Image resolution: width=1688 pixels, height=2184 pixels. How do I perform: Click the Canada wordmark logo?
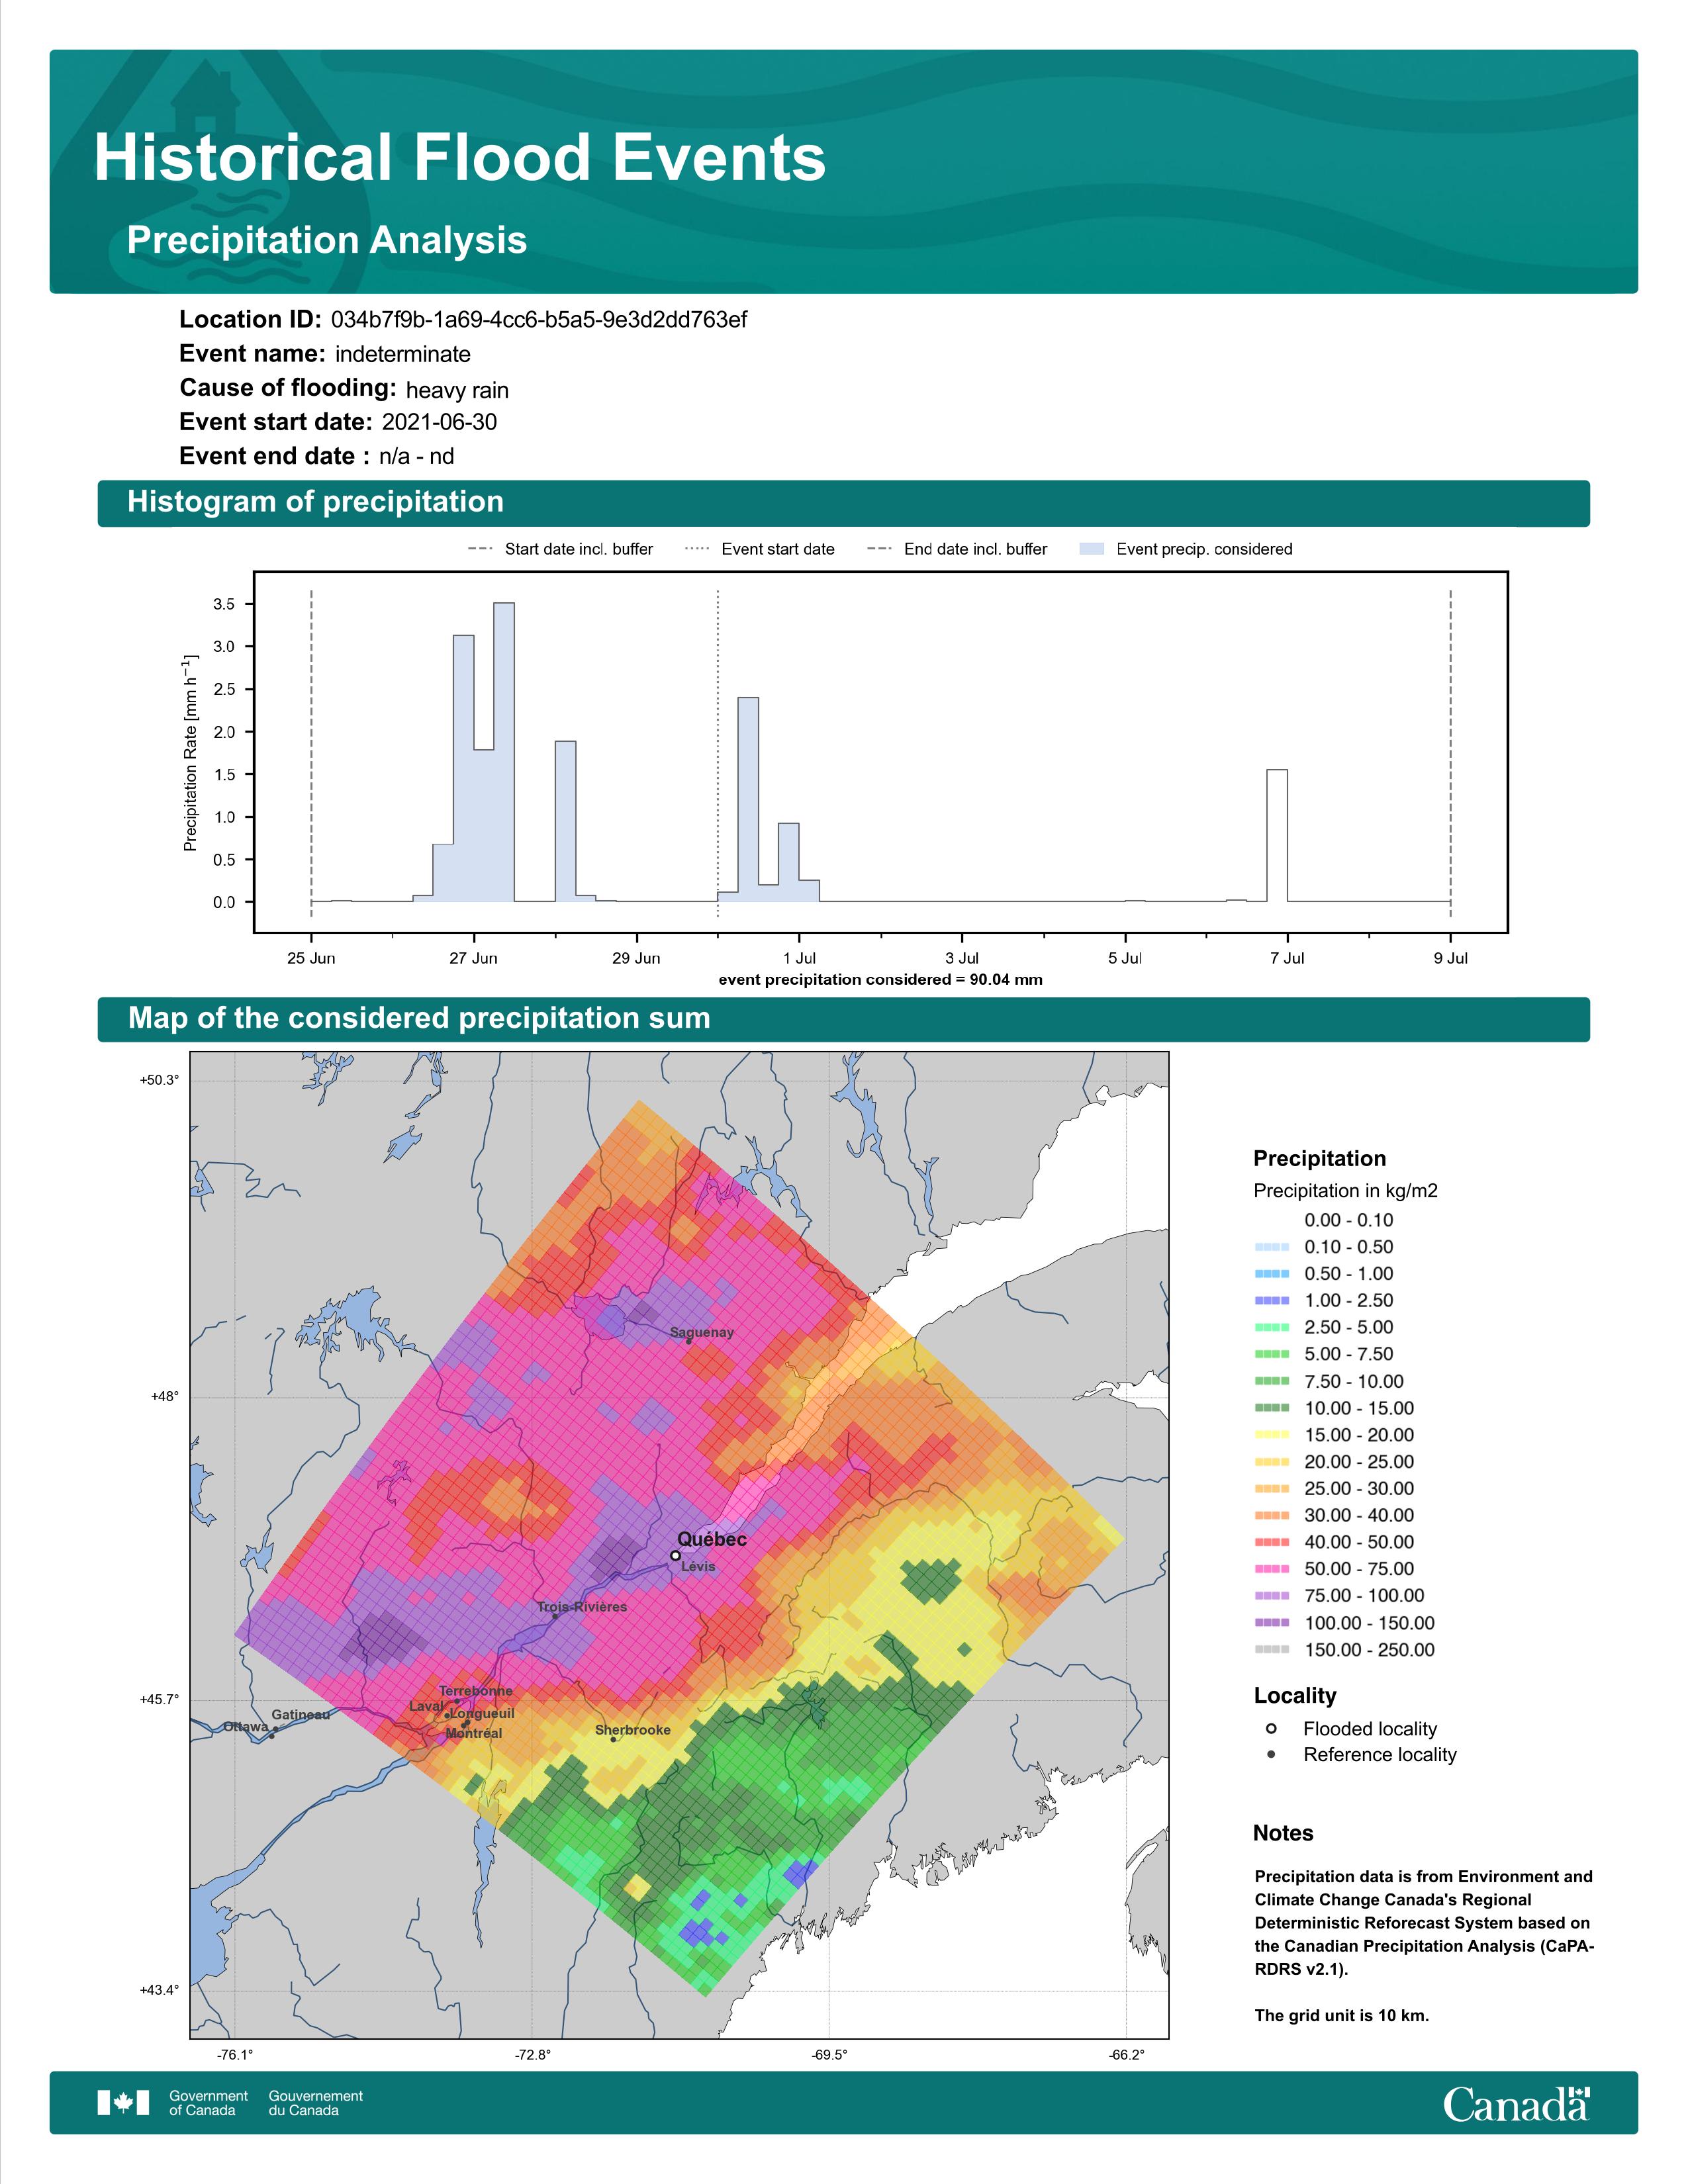(x=1516, y=2104)
